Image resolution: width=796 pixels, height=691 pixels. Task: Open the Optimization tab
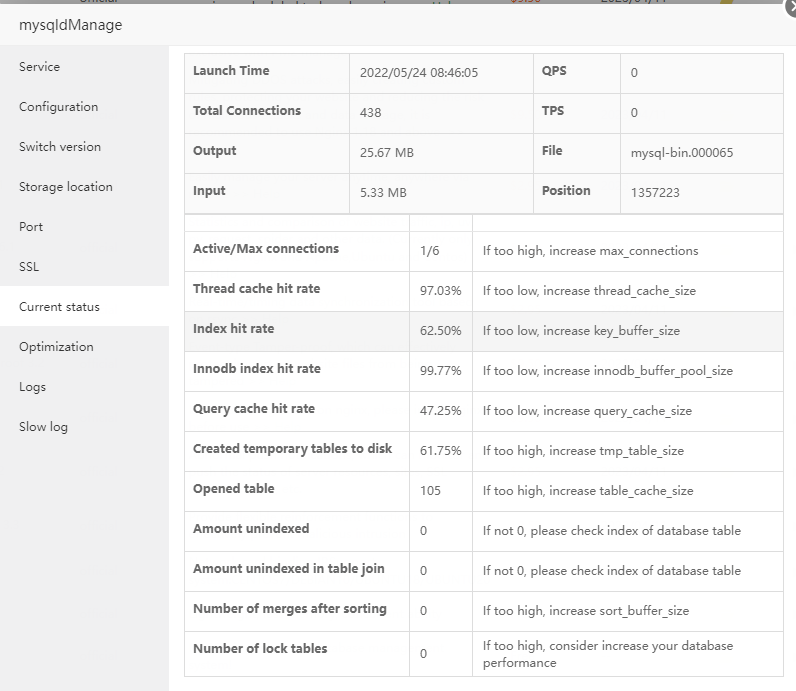coord(56,347)
